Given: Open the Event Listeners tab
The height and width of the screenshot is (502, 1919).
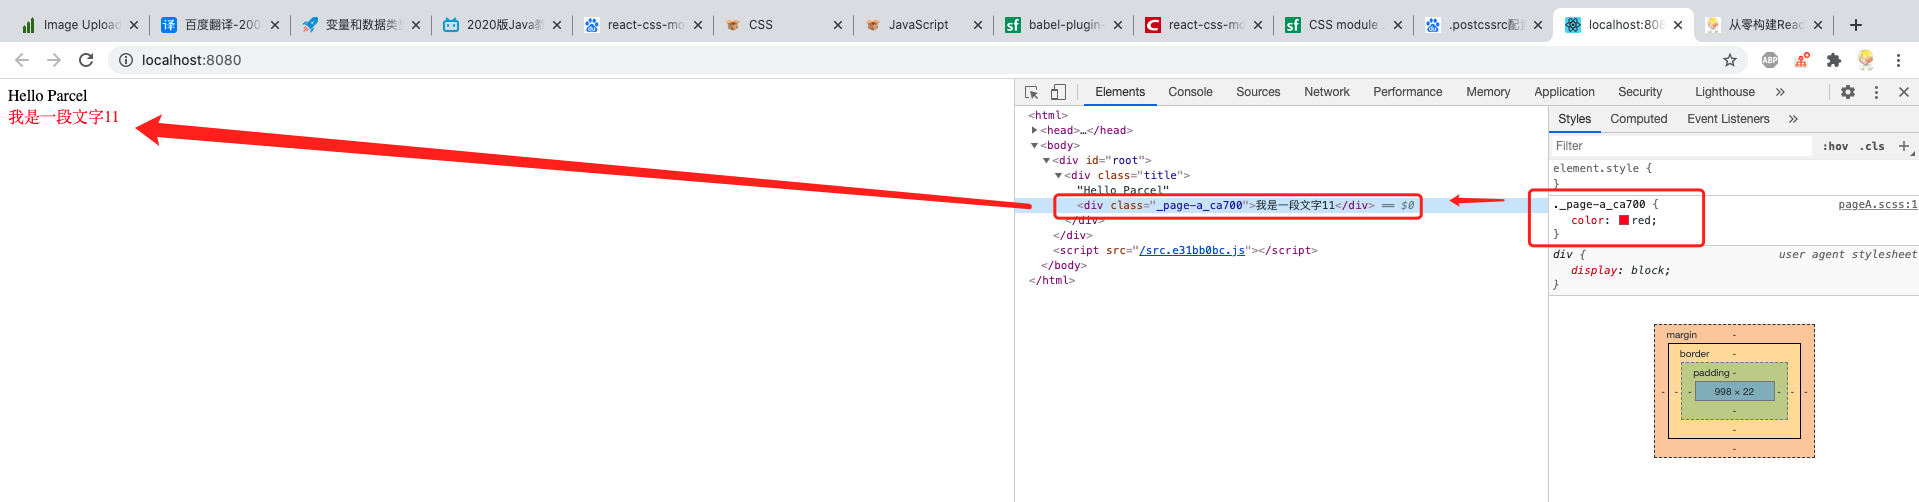Looking at the screenshot, I should pyautogui.click(x=1728, y=119).
